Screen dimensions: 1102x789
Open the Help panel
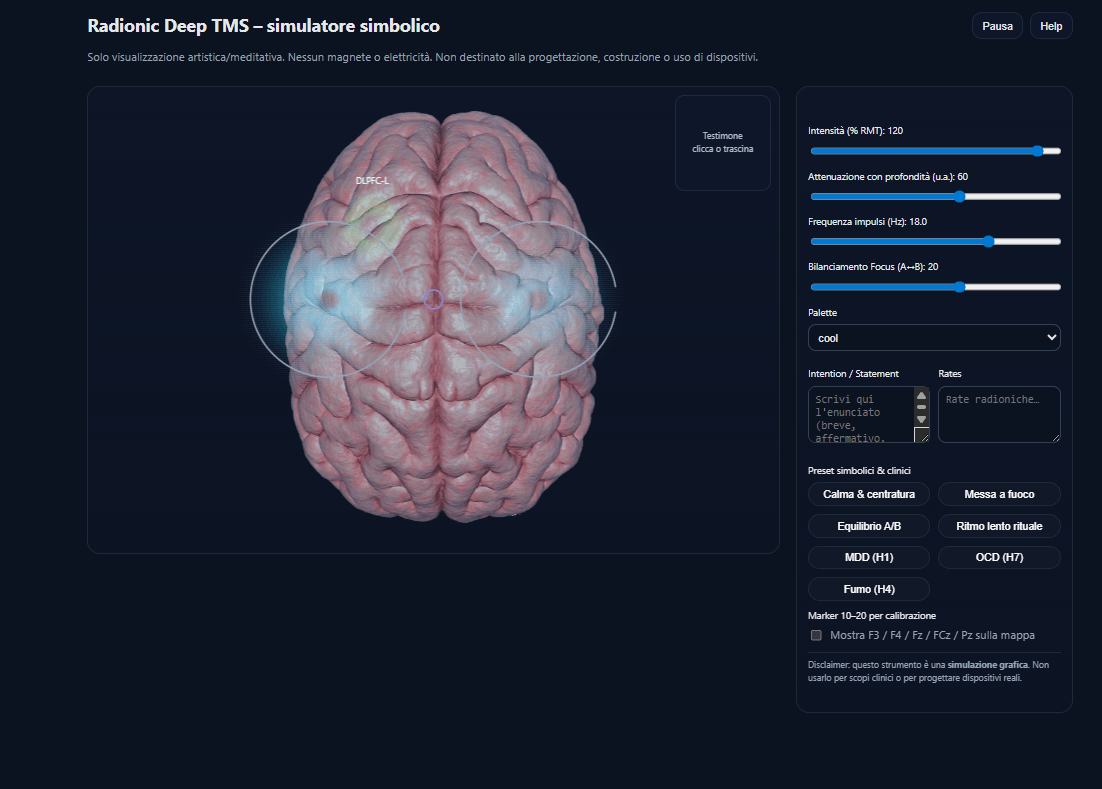1050,26
